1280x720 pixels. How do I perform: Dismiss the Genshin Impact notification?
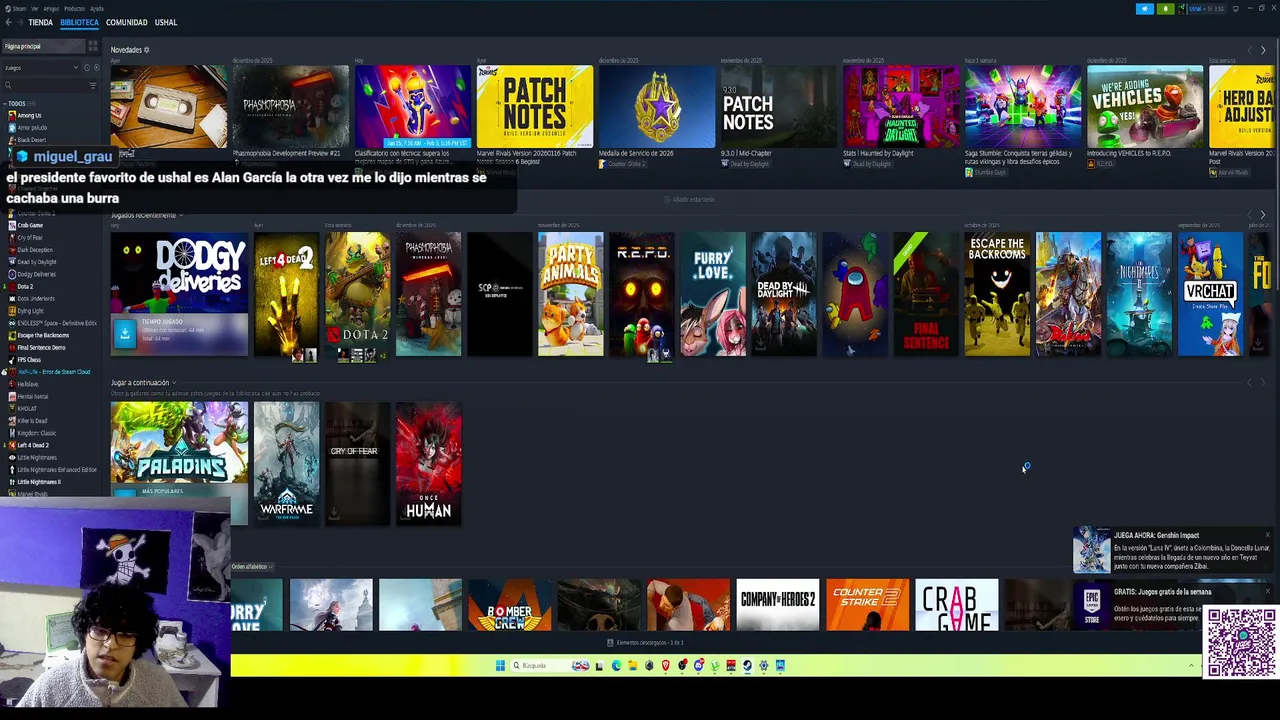pos(1267,535)
